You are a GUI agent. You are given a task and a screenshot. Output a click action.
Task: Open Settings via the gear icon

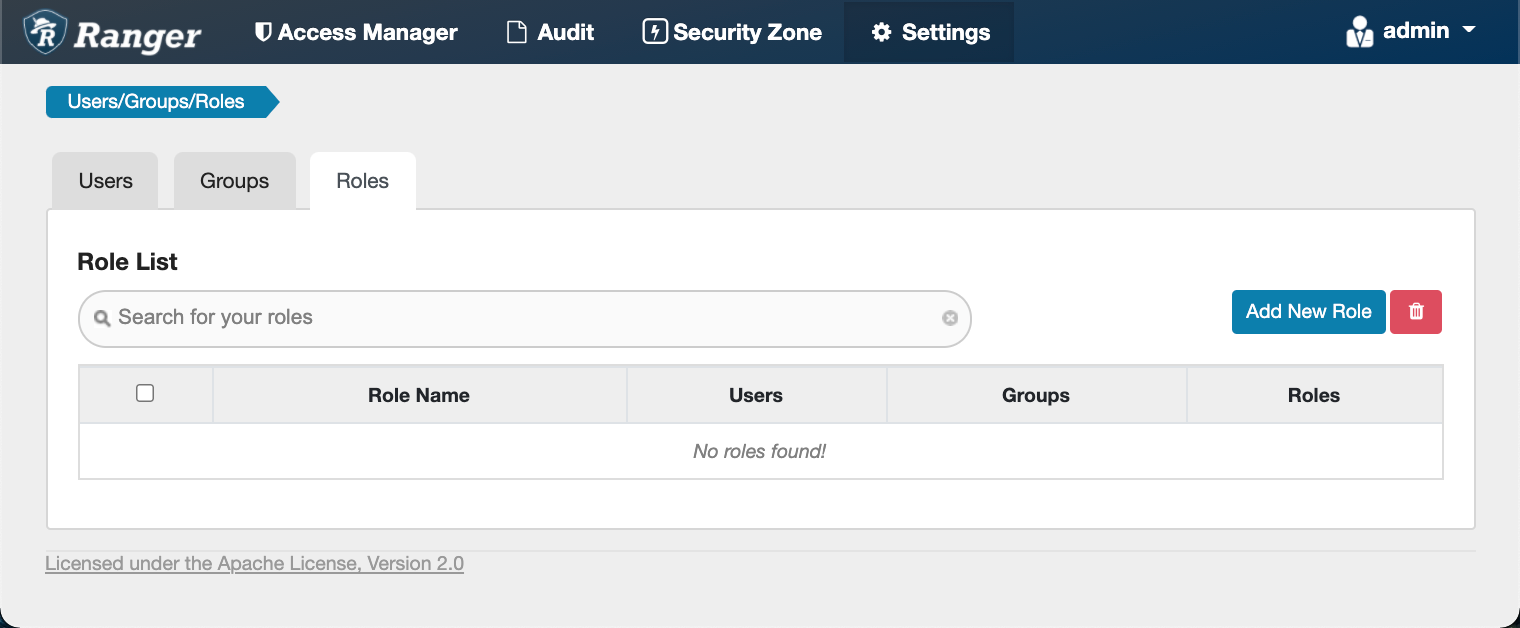point(881,31)
